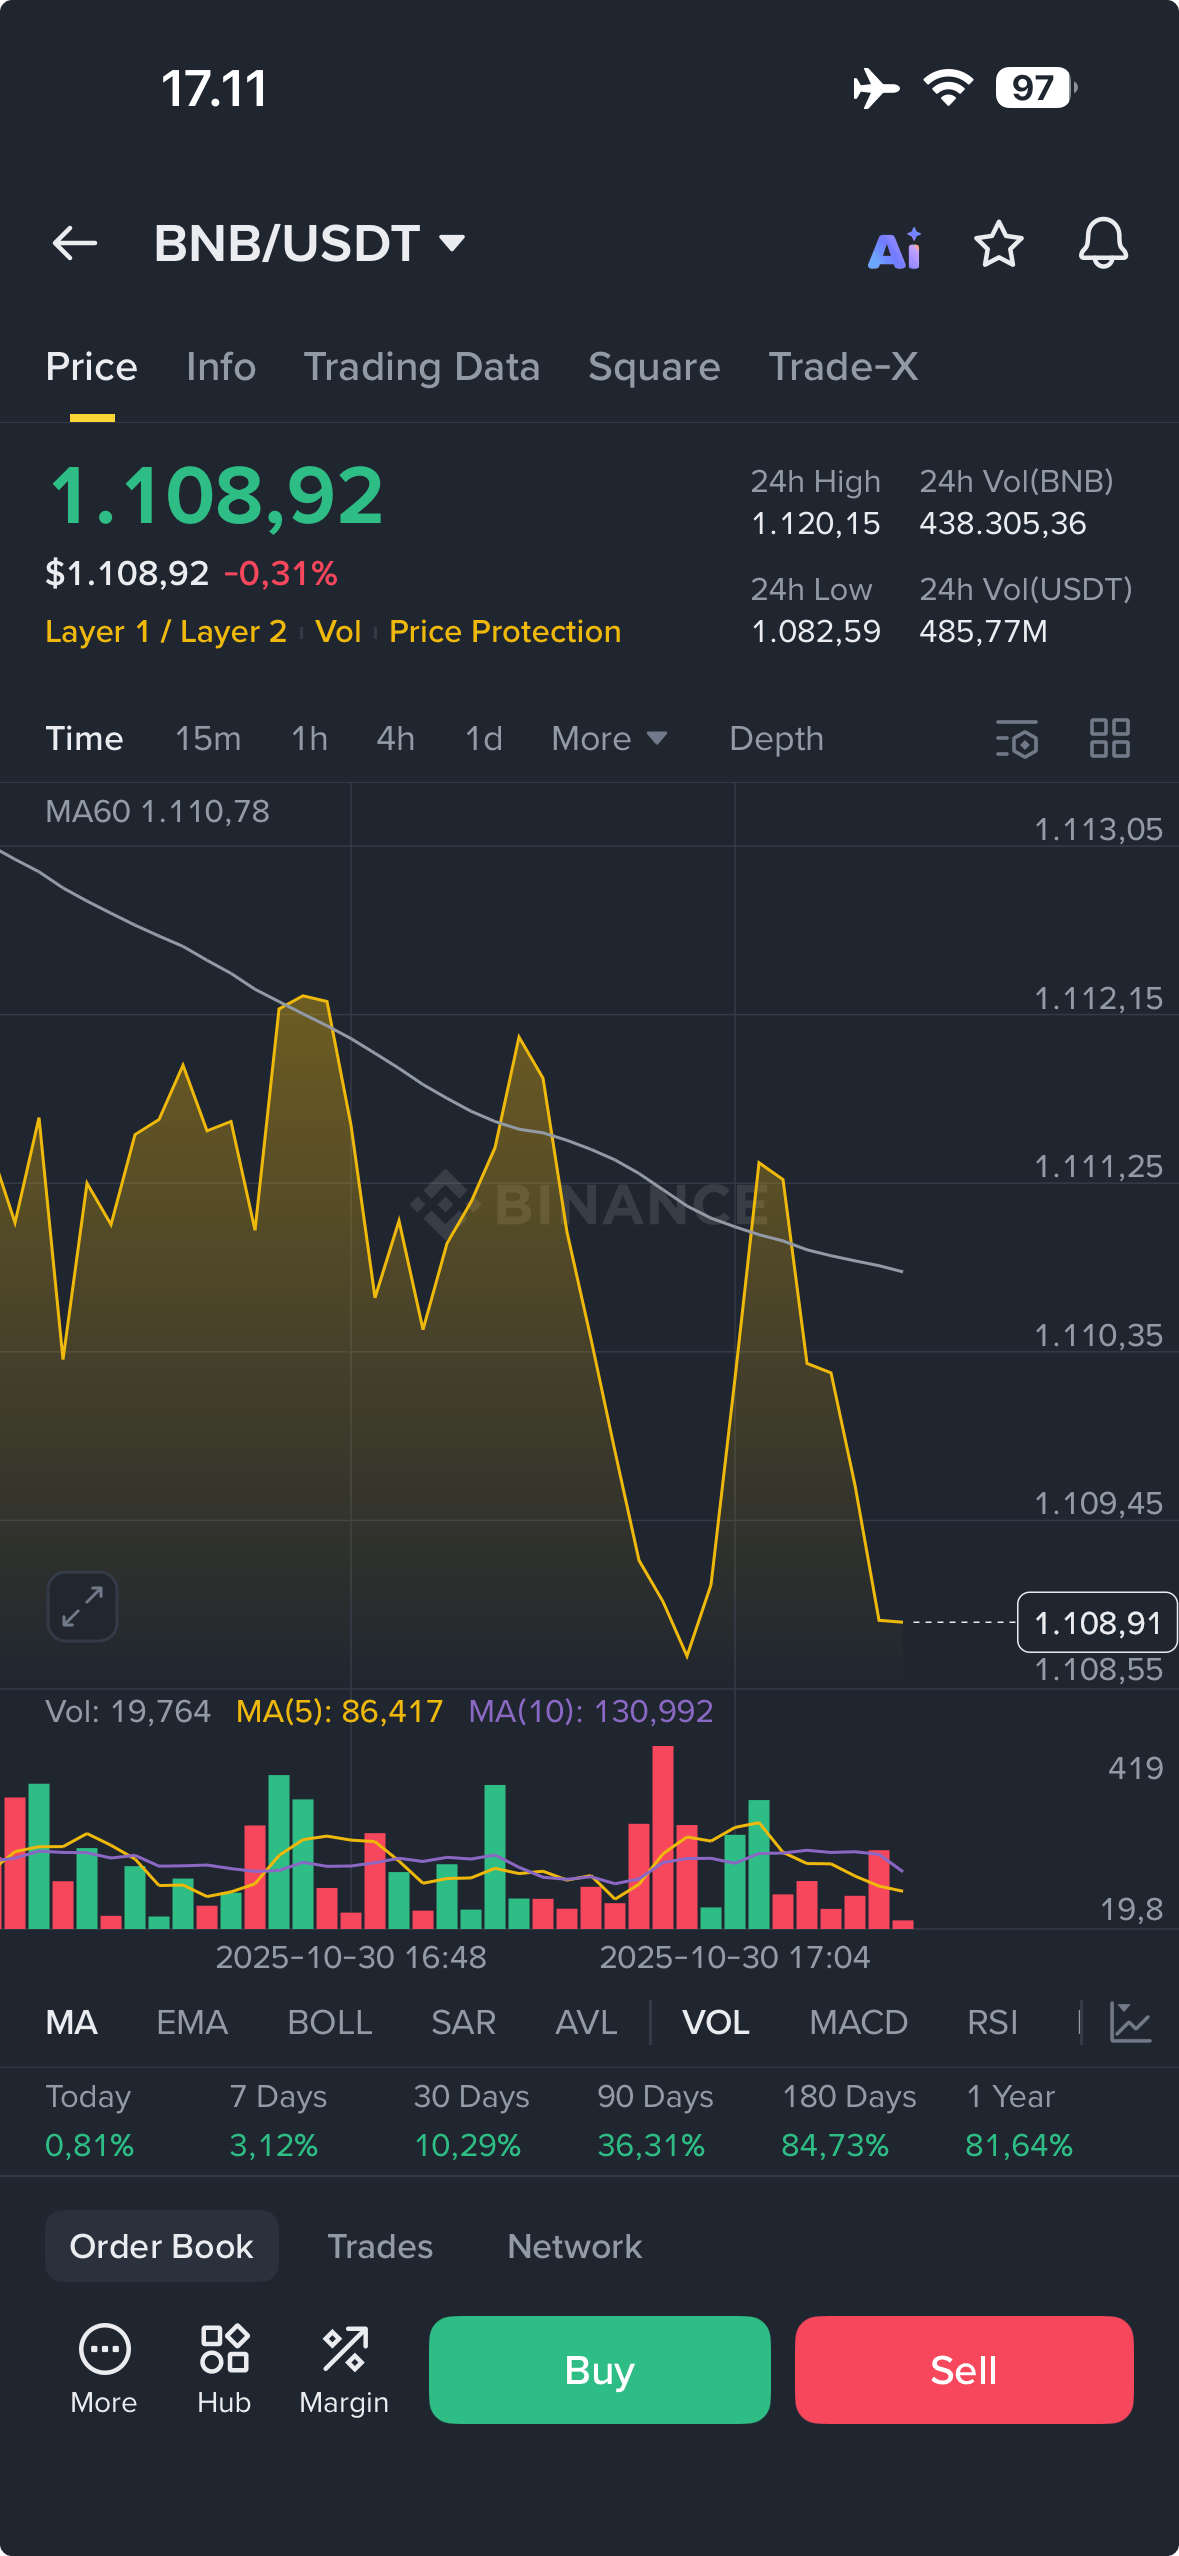The width and height of the screenshot is (1179, 2556).
Task: Open the Trades tab
Action: [380, 2246]
